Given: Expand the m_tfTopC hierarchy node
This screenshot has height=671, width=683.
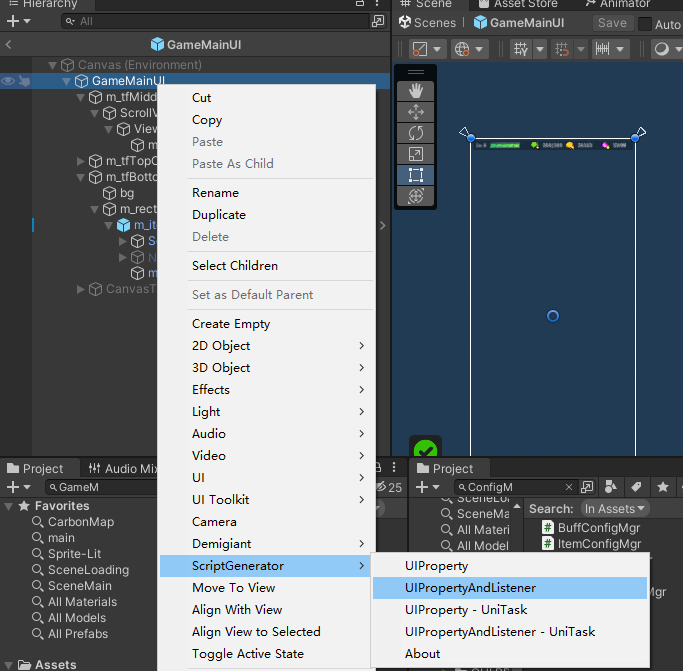Looking at the screenshot, I should pos(81,161).
